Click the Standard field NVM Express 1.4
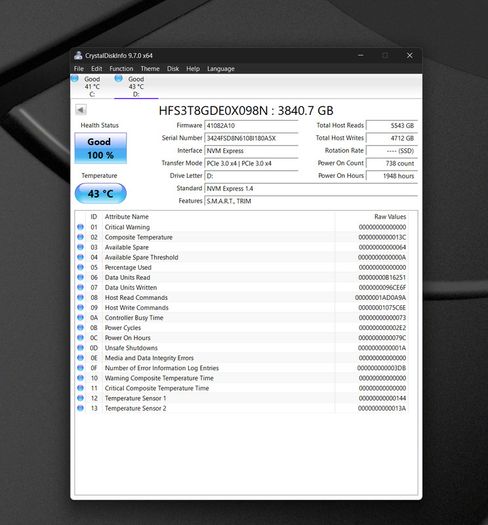Viewport: 488px width, 525px height. tap(311, 189)
